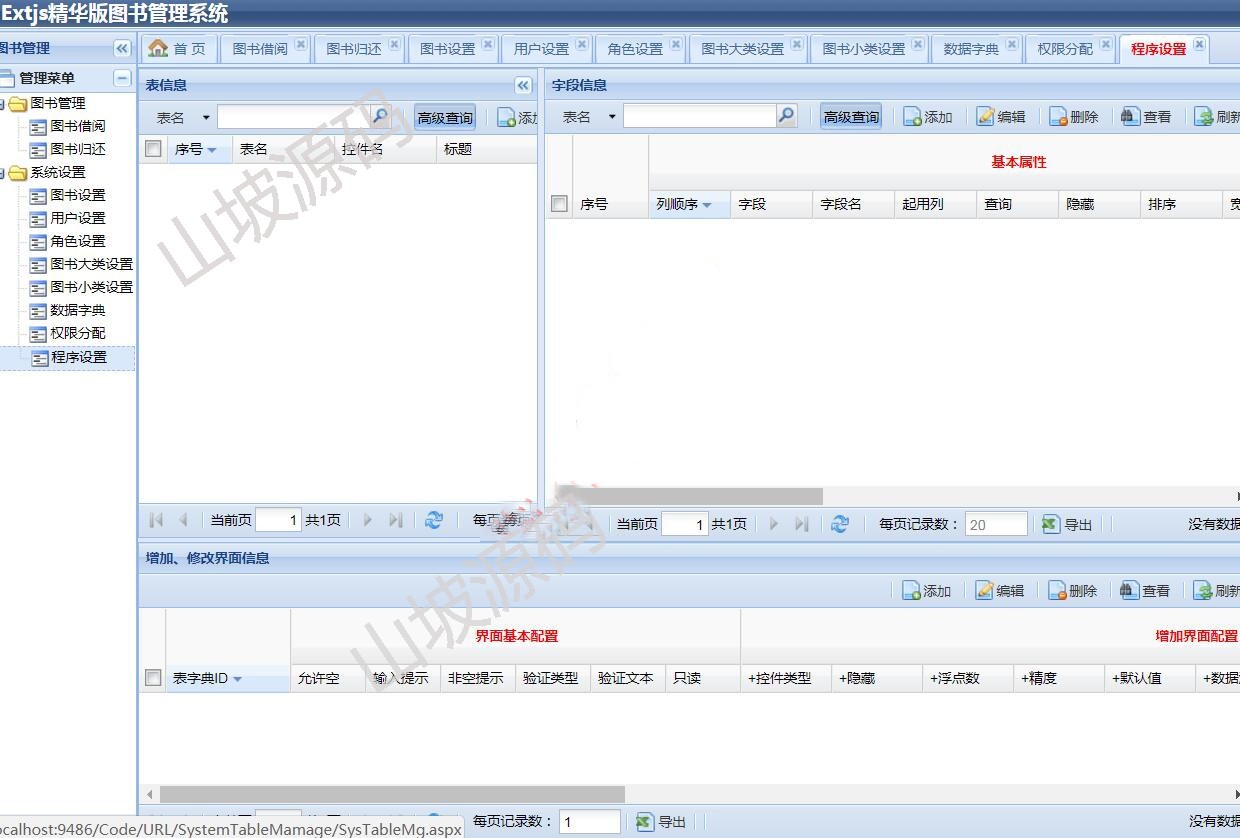Toggle select-all checkbox in 表信息 grid header
The width and height of the screenshot is (1240, 838).
click(x=153, y=149)
